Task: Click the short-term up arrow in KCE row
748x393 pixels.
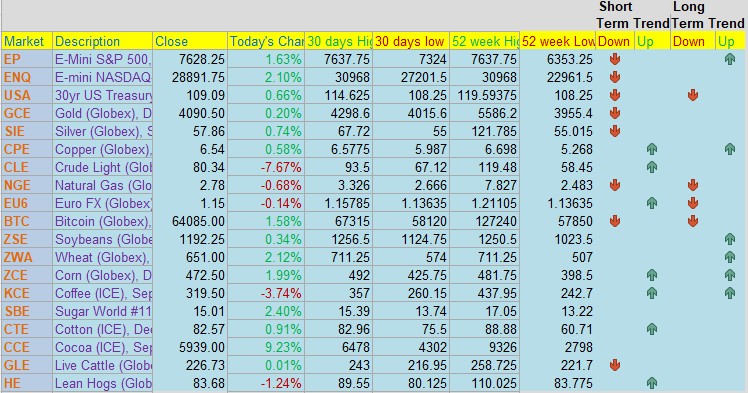Action: click(x=652, y=293)
